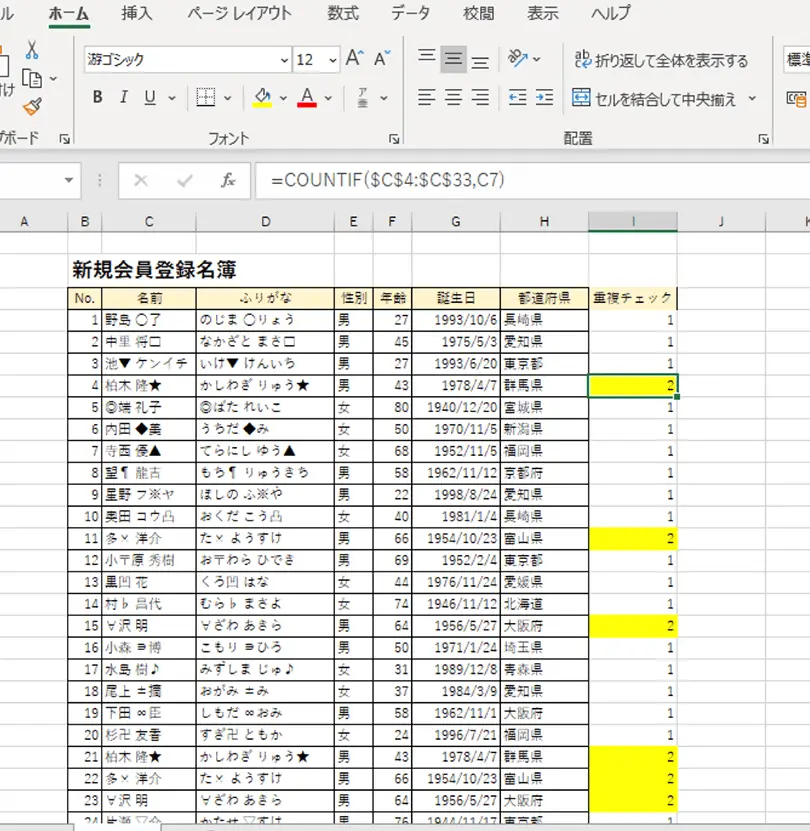810x831 pixels.
Task: Select the Format Painter tool
Action: pos(31,106)
